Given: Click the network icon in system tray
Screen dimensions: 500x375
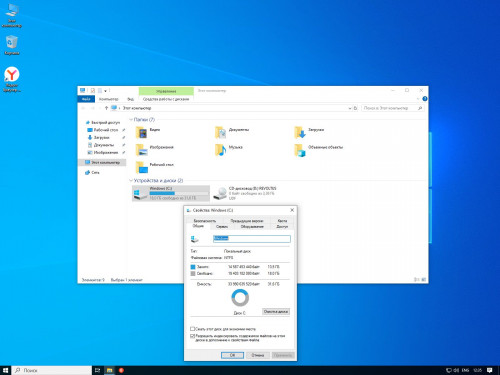Looking at the screenshot, I should pyautogui.click(x=449, y=370).
